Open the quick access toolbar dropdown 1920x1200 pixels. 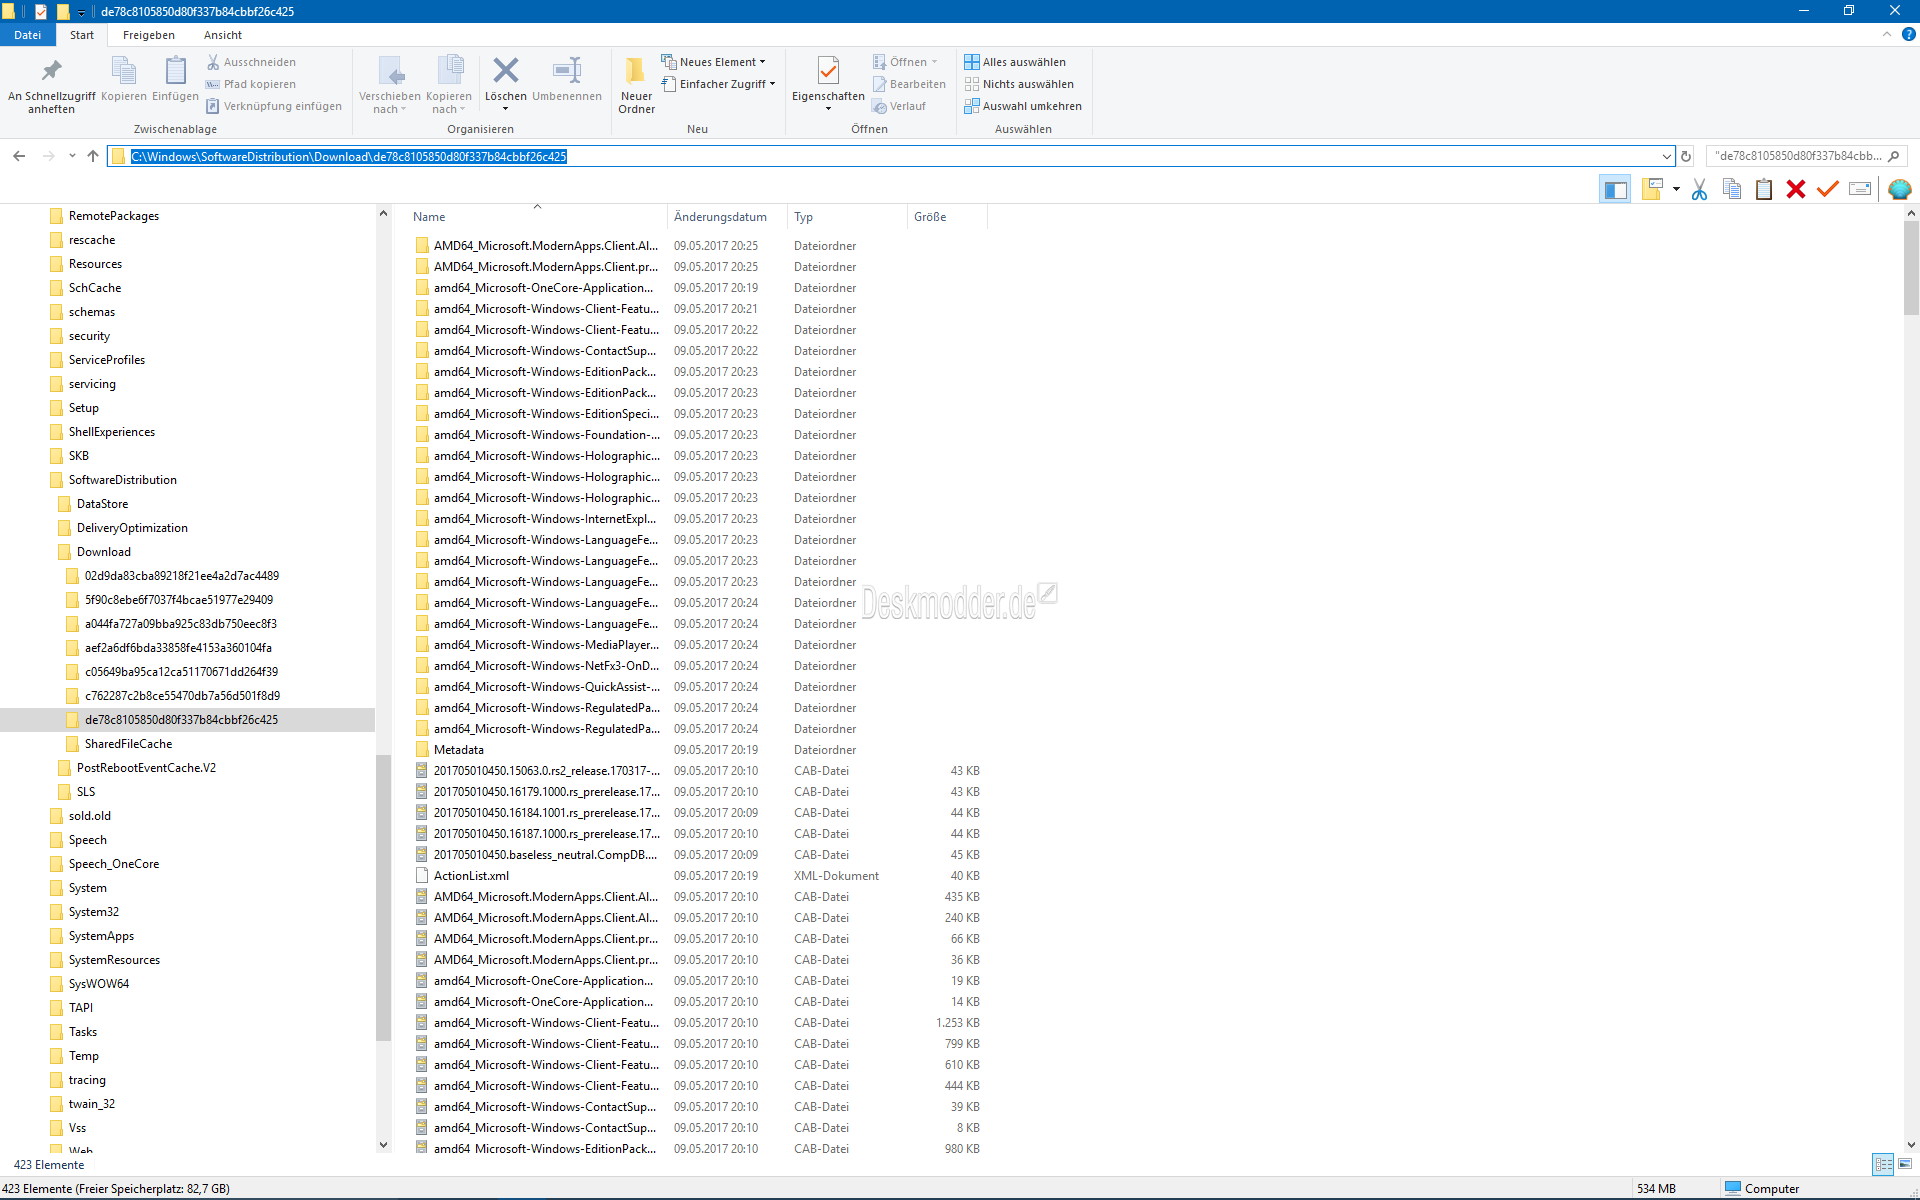[82, 12]
